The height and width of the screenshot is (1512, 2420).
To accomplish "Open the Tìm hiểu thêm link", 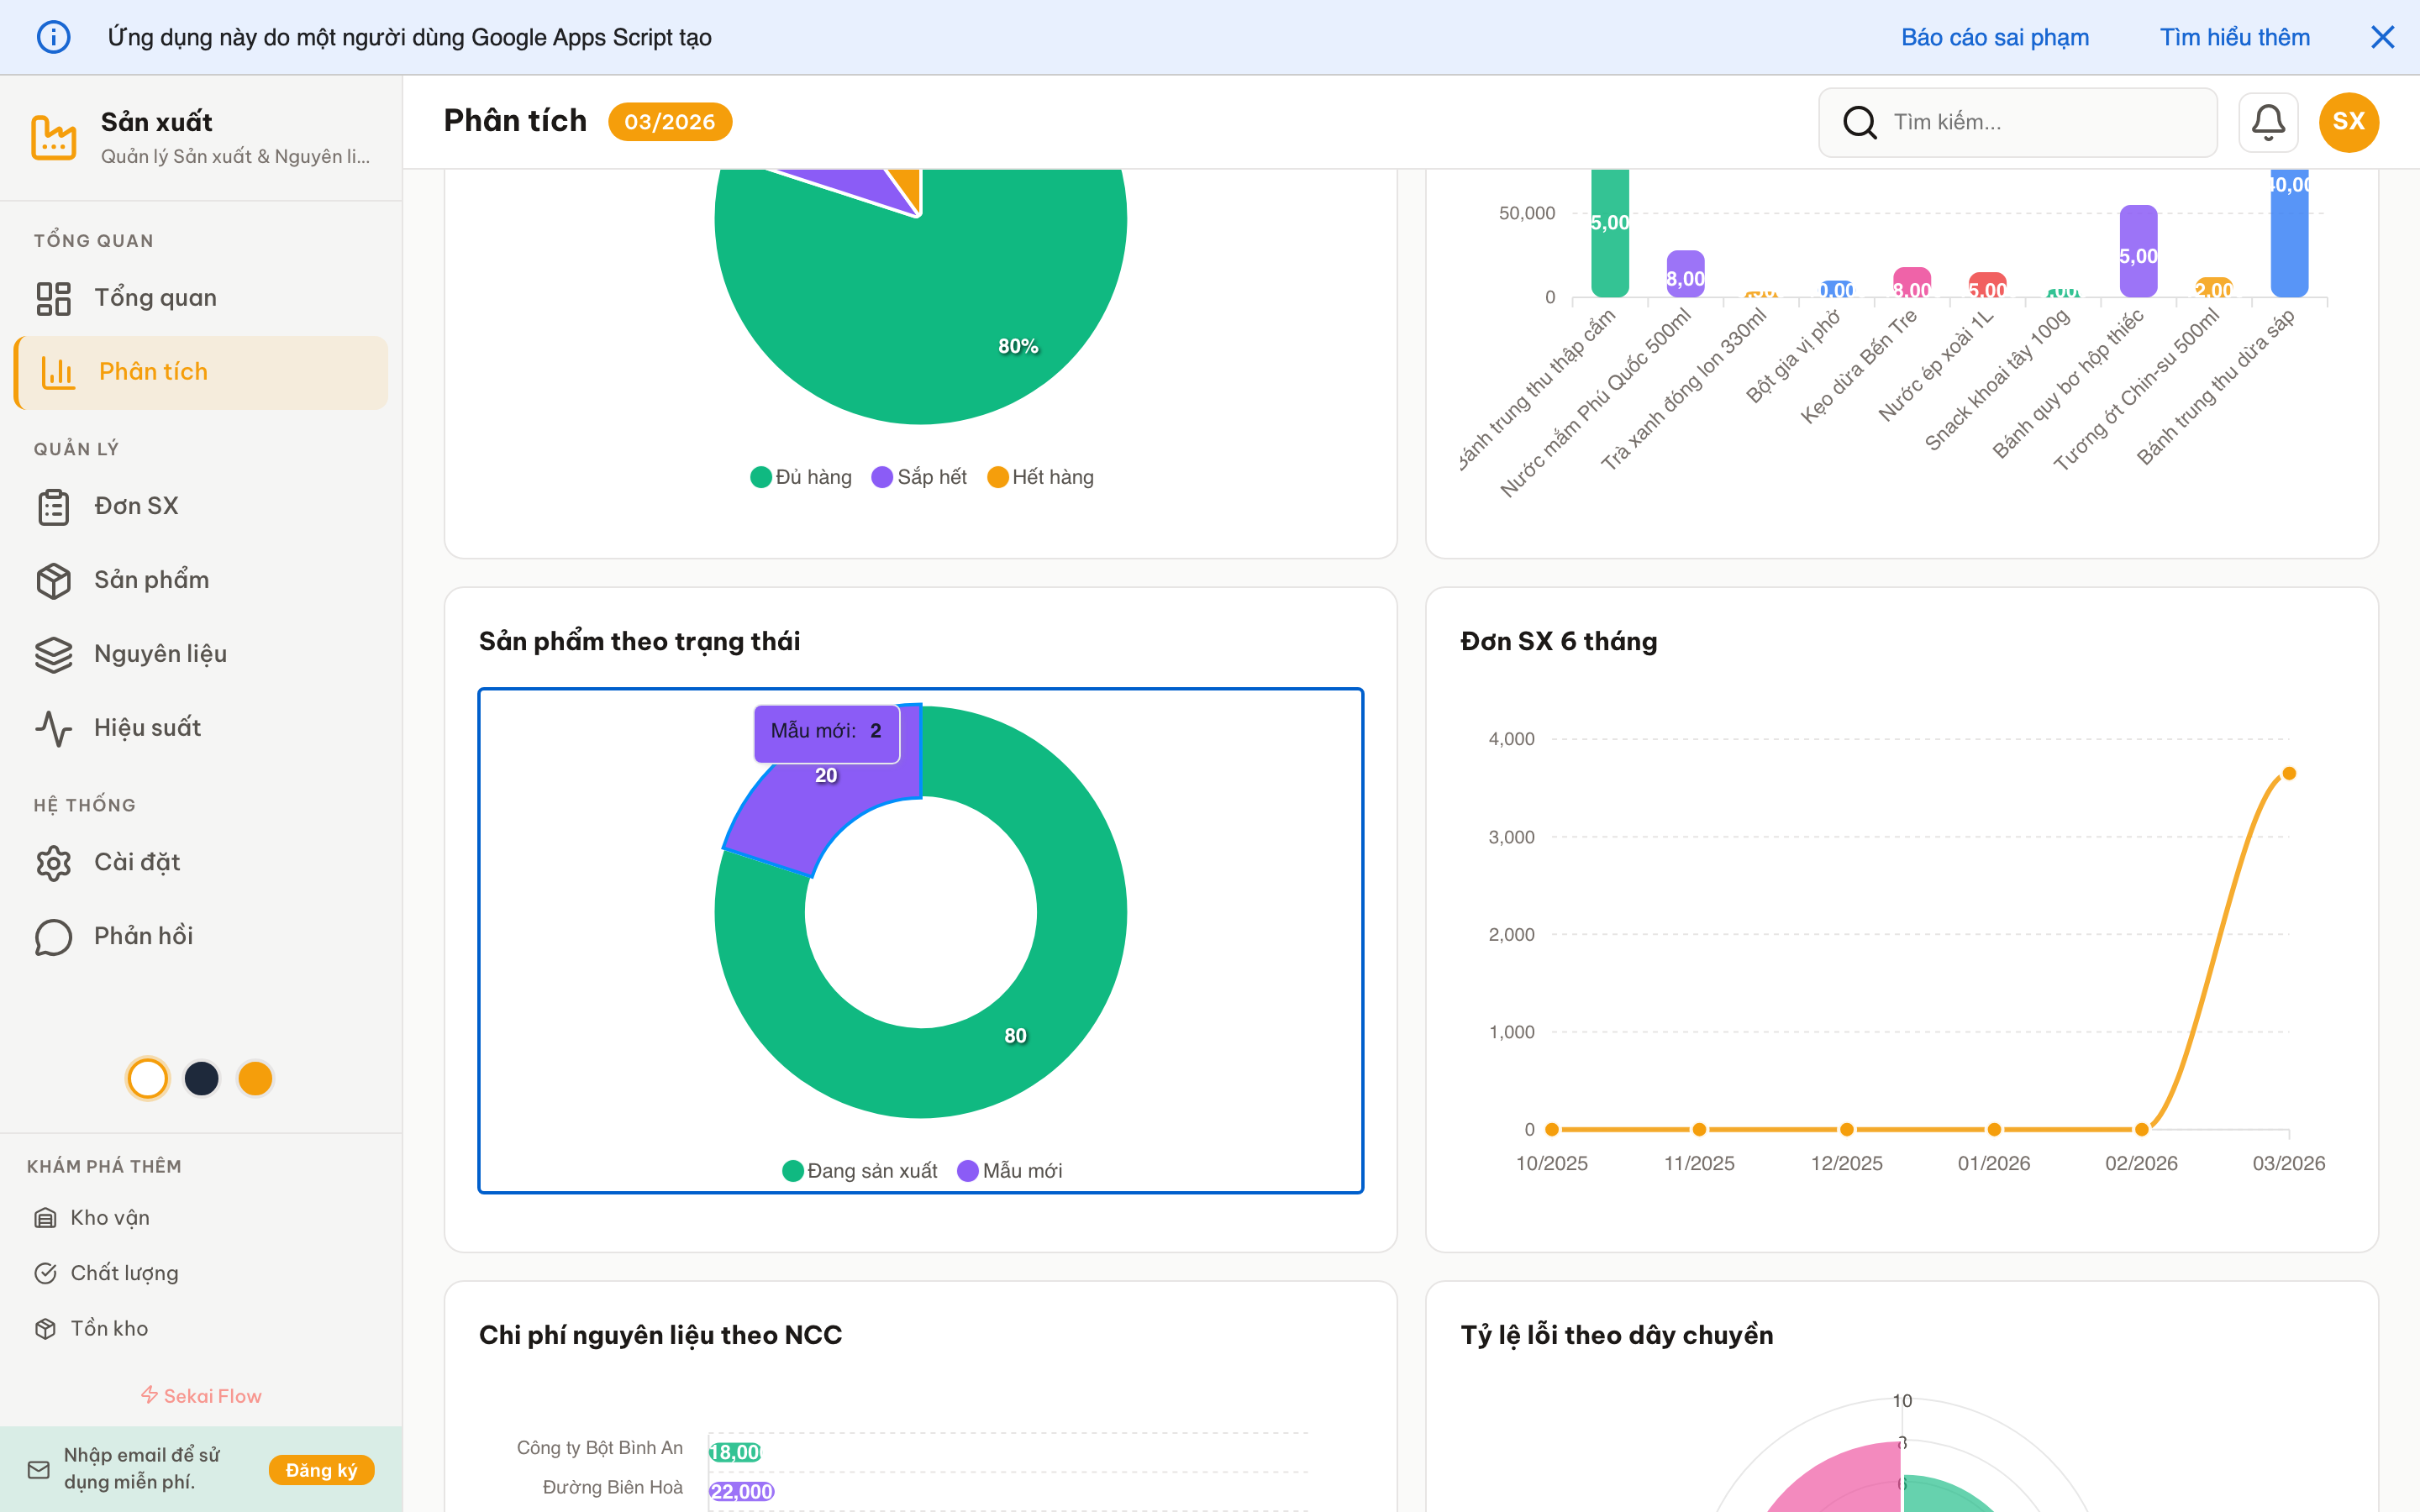I will [x=2234, y=37].
